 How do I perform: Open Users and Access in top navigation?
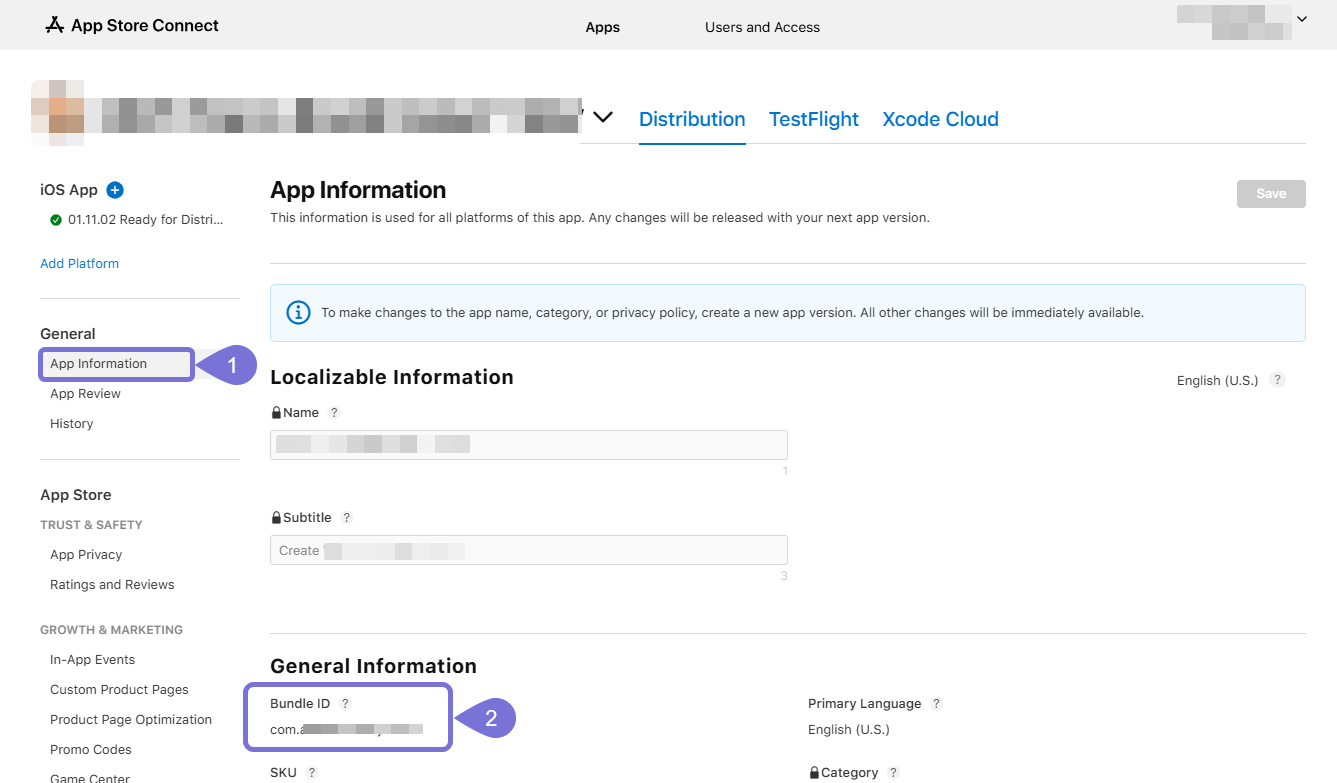click(x=762, y=27)
